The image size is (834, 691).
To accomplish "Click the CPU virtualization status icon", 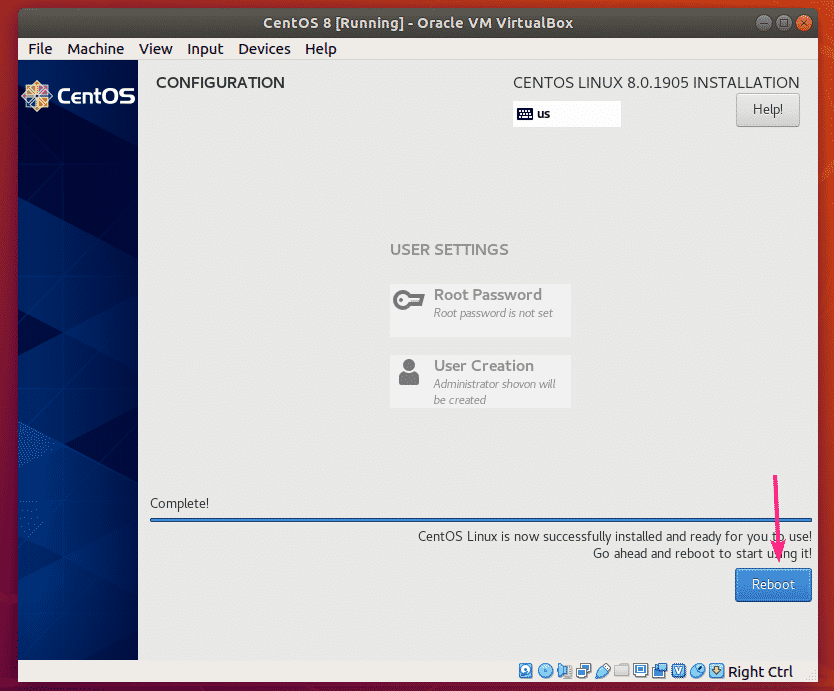I will click(679, 671).
